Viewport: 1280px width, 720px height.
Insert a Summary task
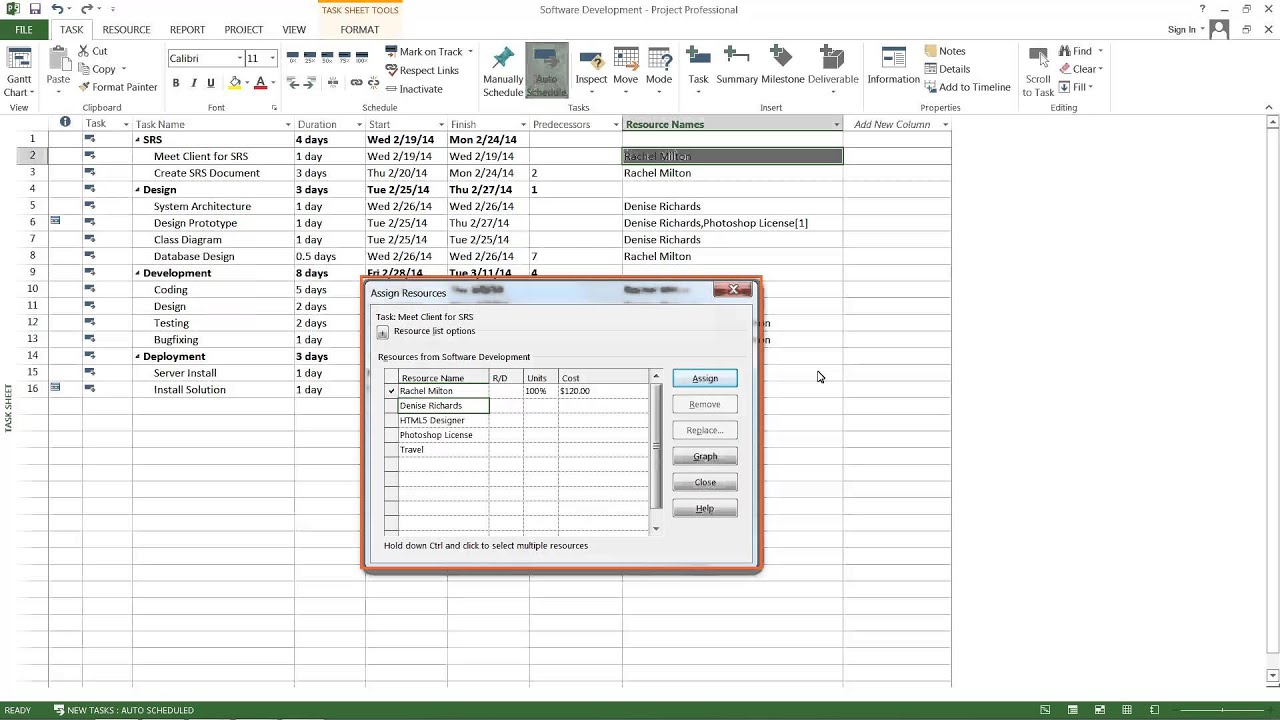point(737,66)
